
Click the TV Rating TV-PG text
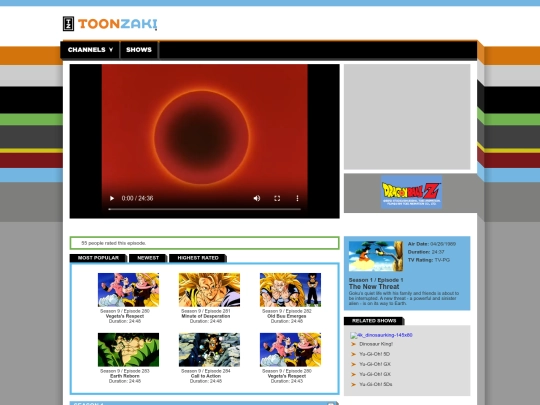click(x=429, y=260)
